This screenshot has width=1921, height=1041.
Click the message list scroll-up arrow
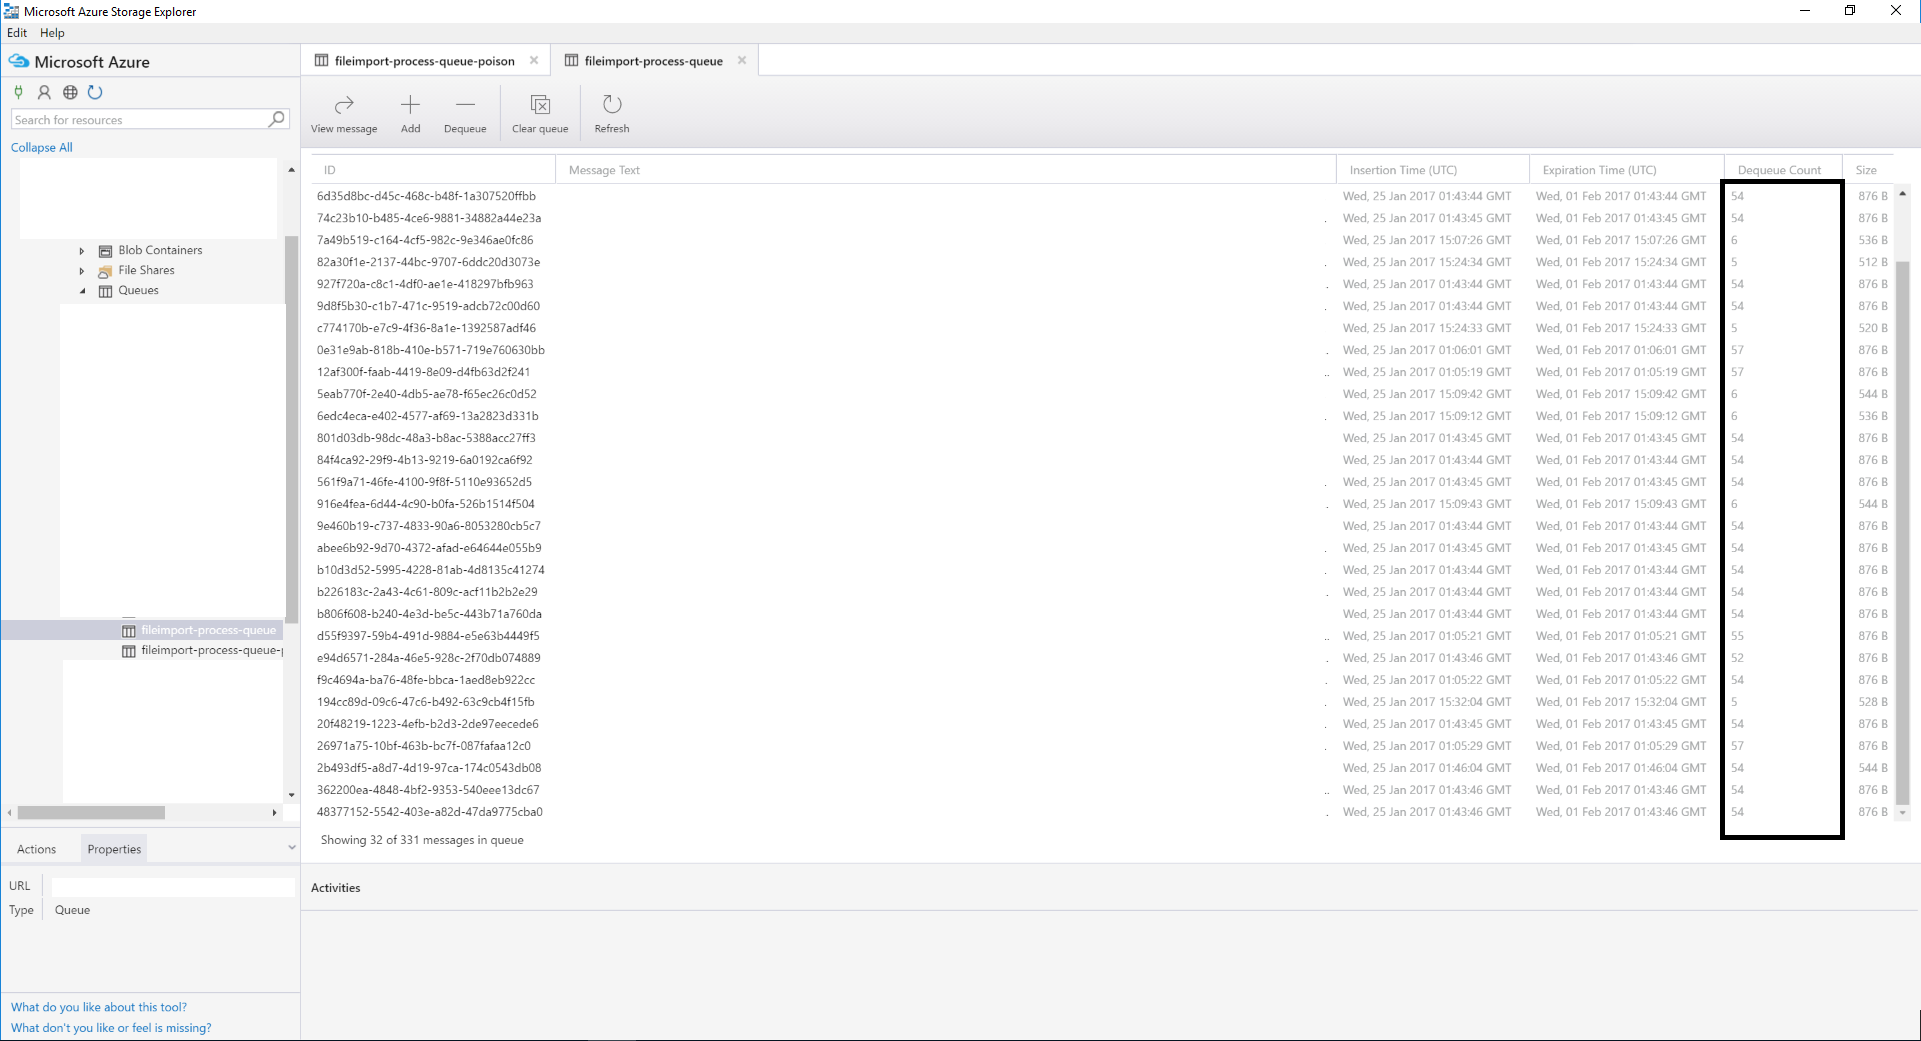point(1902,194)
